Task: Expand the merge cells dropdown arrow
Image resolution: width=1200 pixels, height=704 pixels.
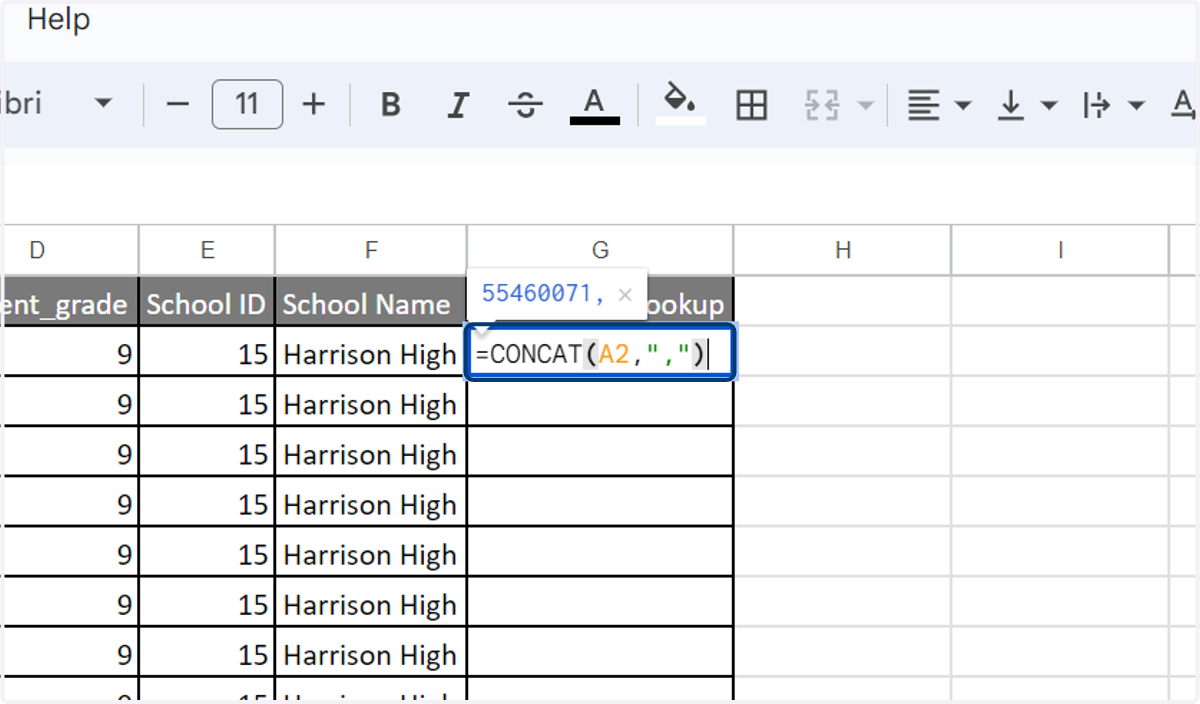Action: (x=865, y=105)
